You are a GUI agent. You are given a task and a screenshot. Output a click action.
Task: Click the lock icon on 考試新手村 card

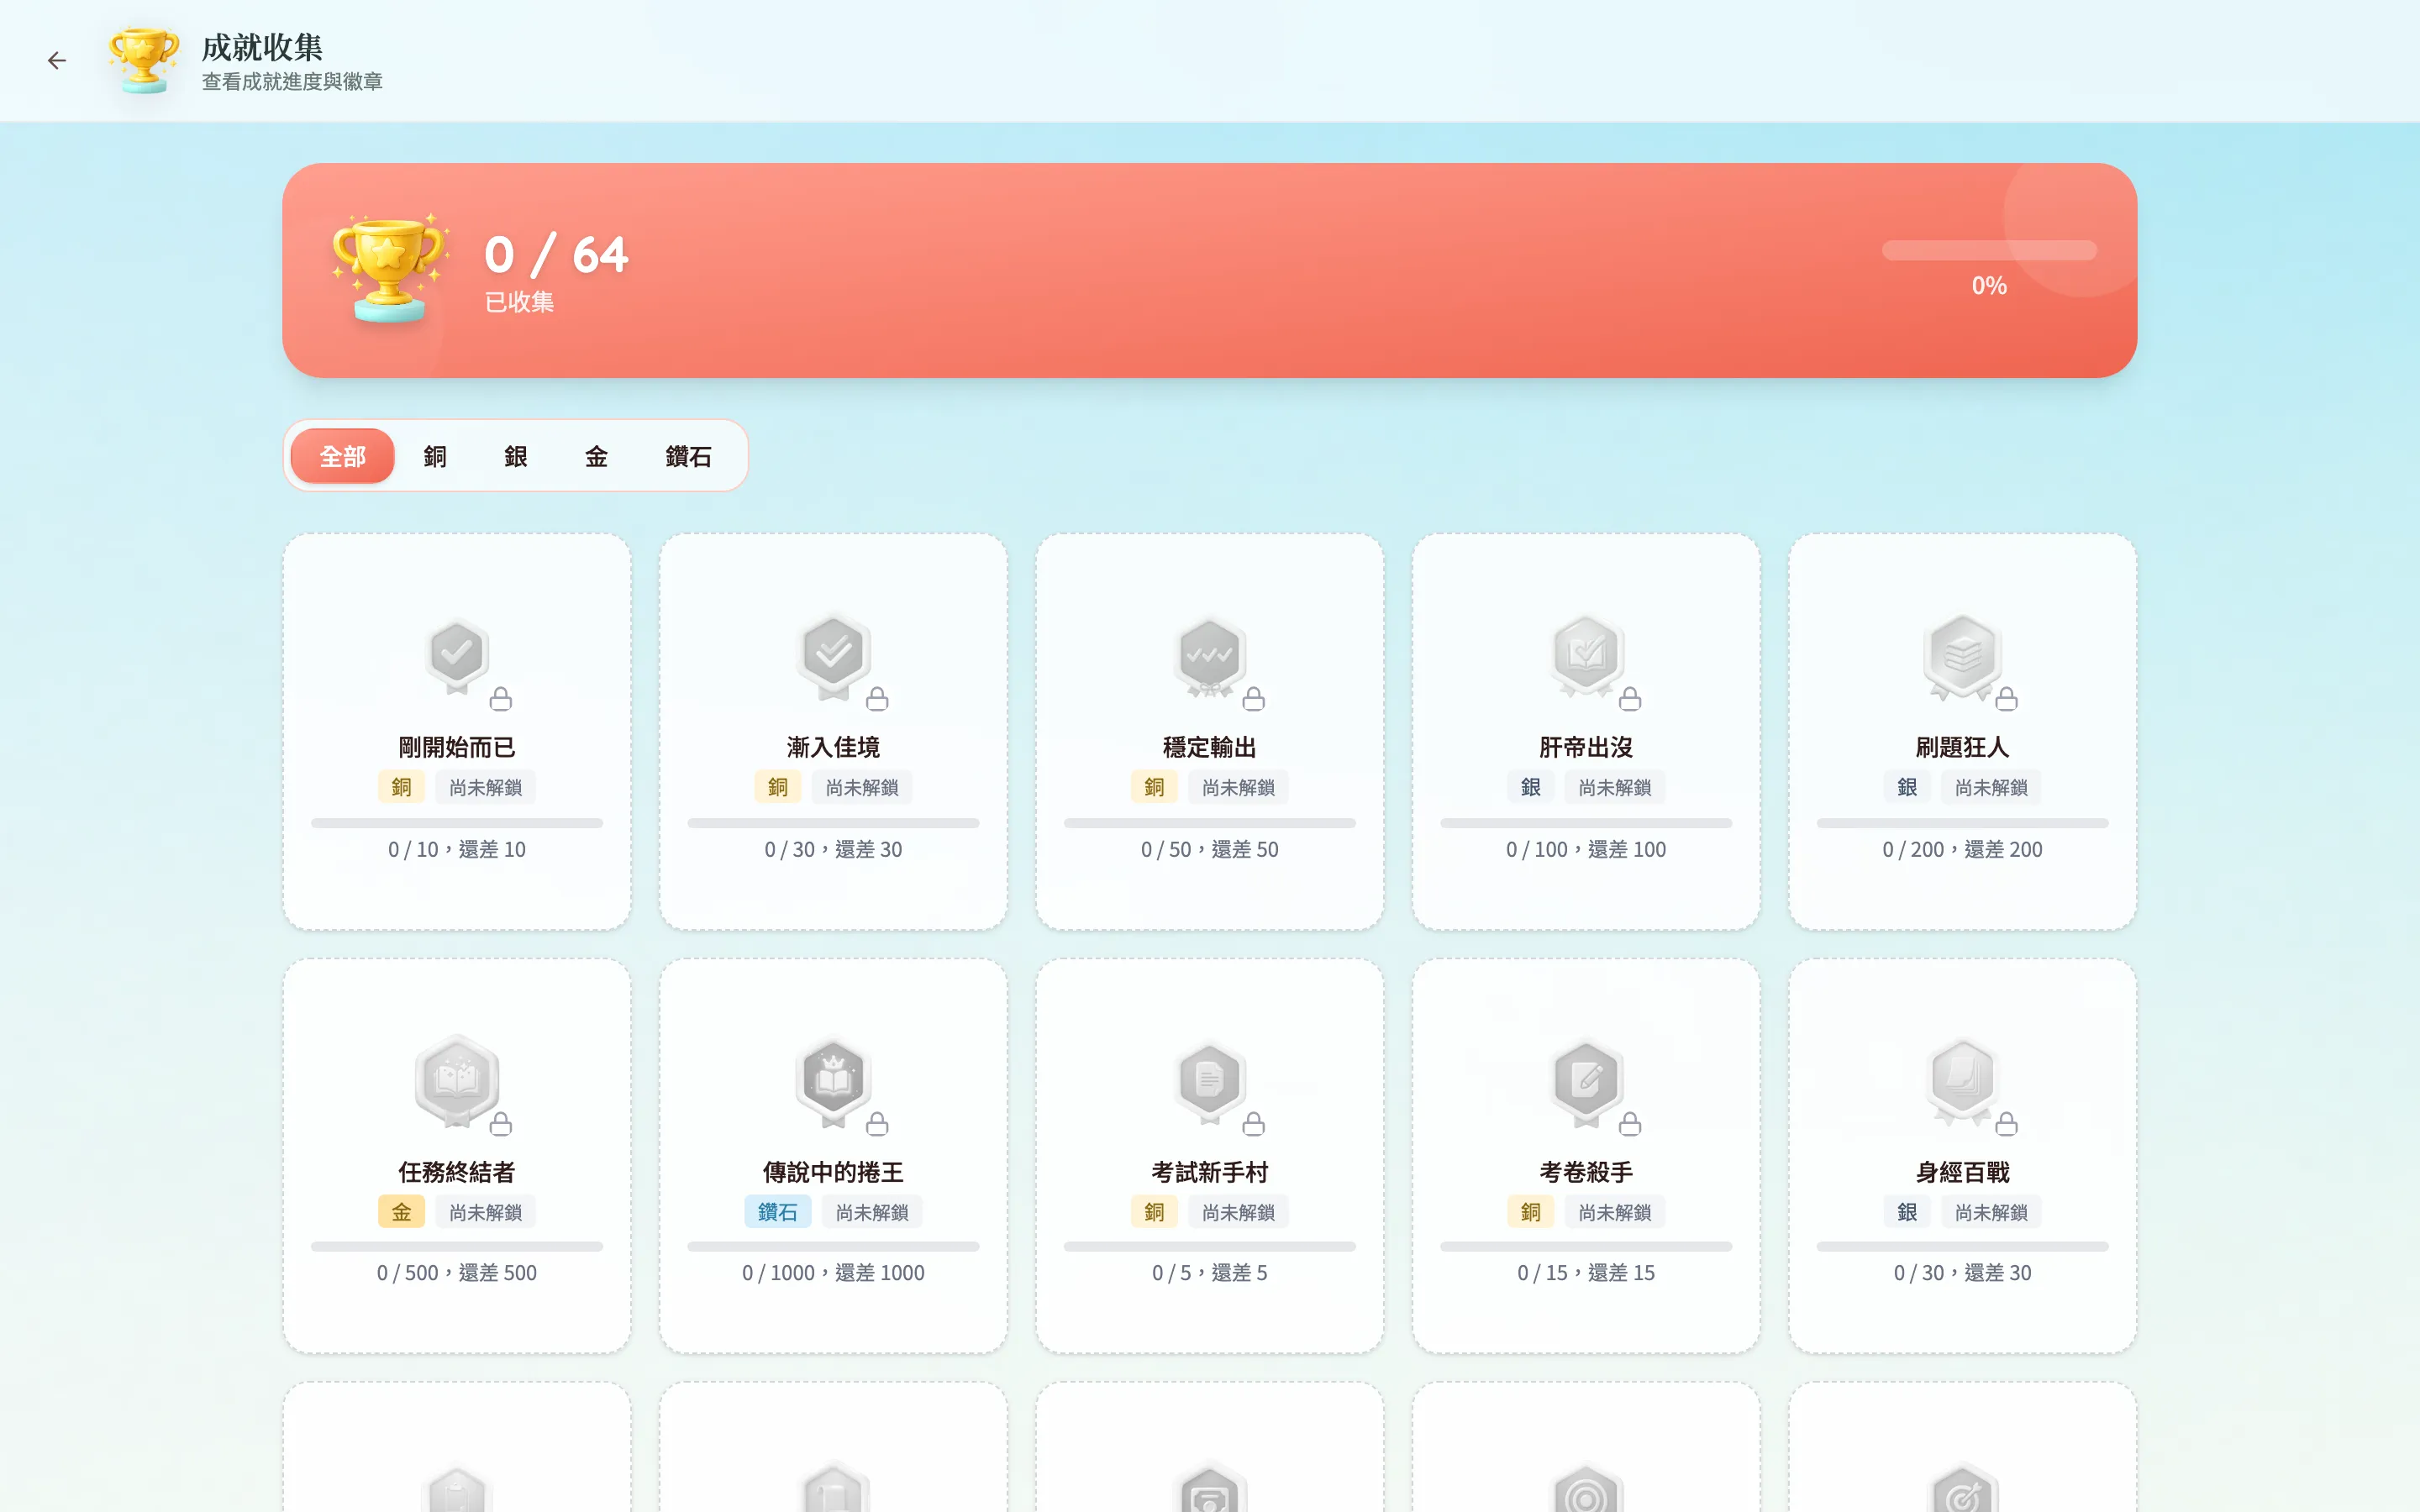pos(1253,1124)
